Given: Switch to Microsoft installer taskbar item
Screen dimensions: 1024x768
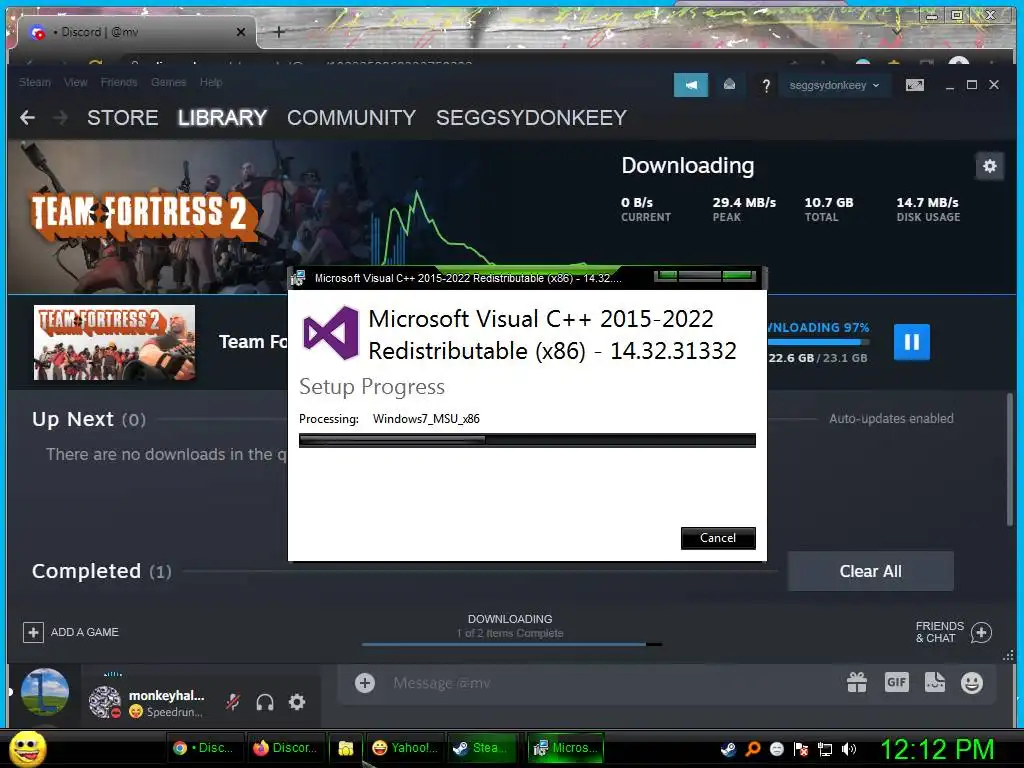Looking at the screenshot, I should [x=566, y=748].
